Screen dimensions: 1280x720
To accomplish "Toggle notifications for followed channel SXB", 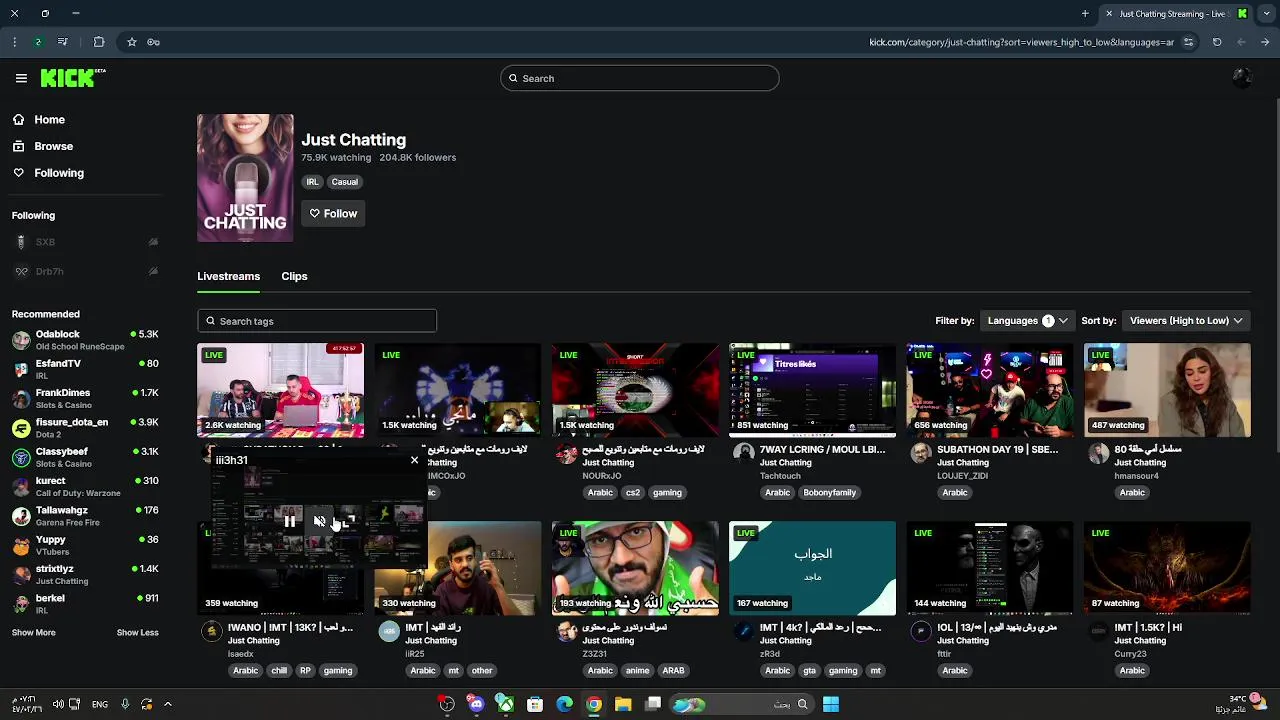I will point(153,242).
